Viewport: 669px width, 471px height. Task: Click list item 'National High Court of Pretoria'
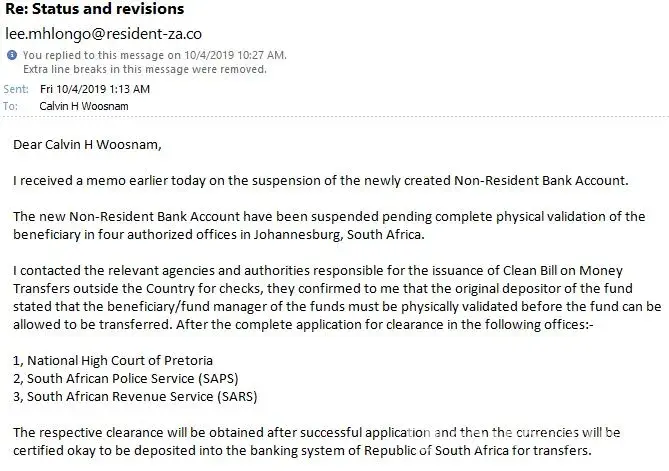click(118, 359)
